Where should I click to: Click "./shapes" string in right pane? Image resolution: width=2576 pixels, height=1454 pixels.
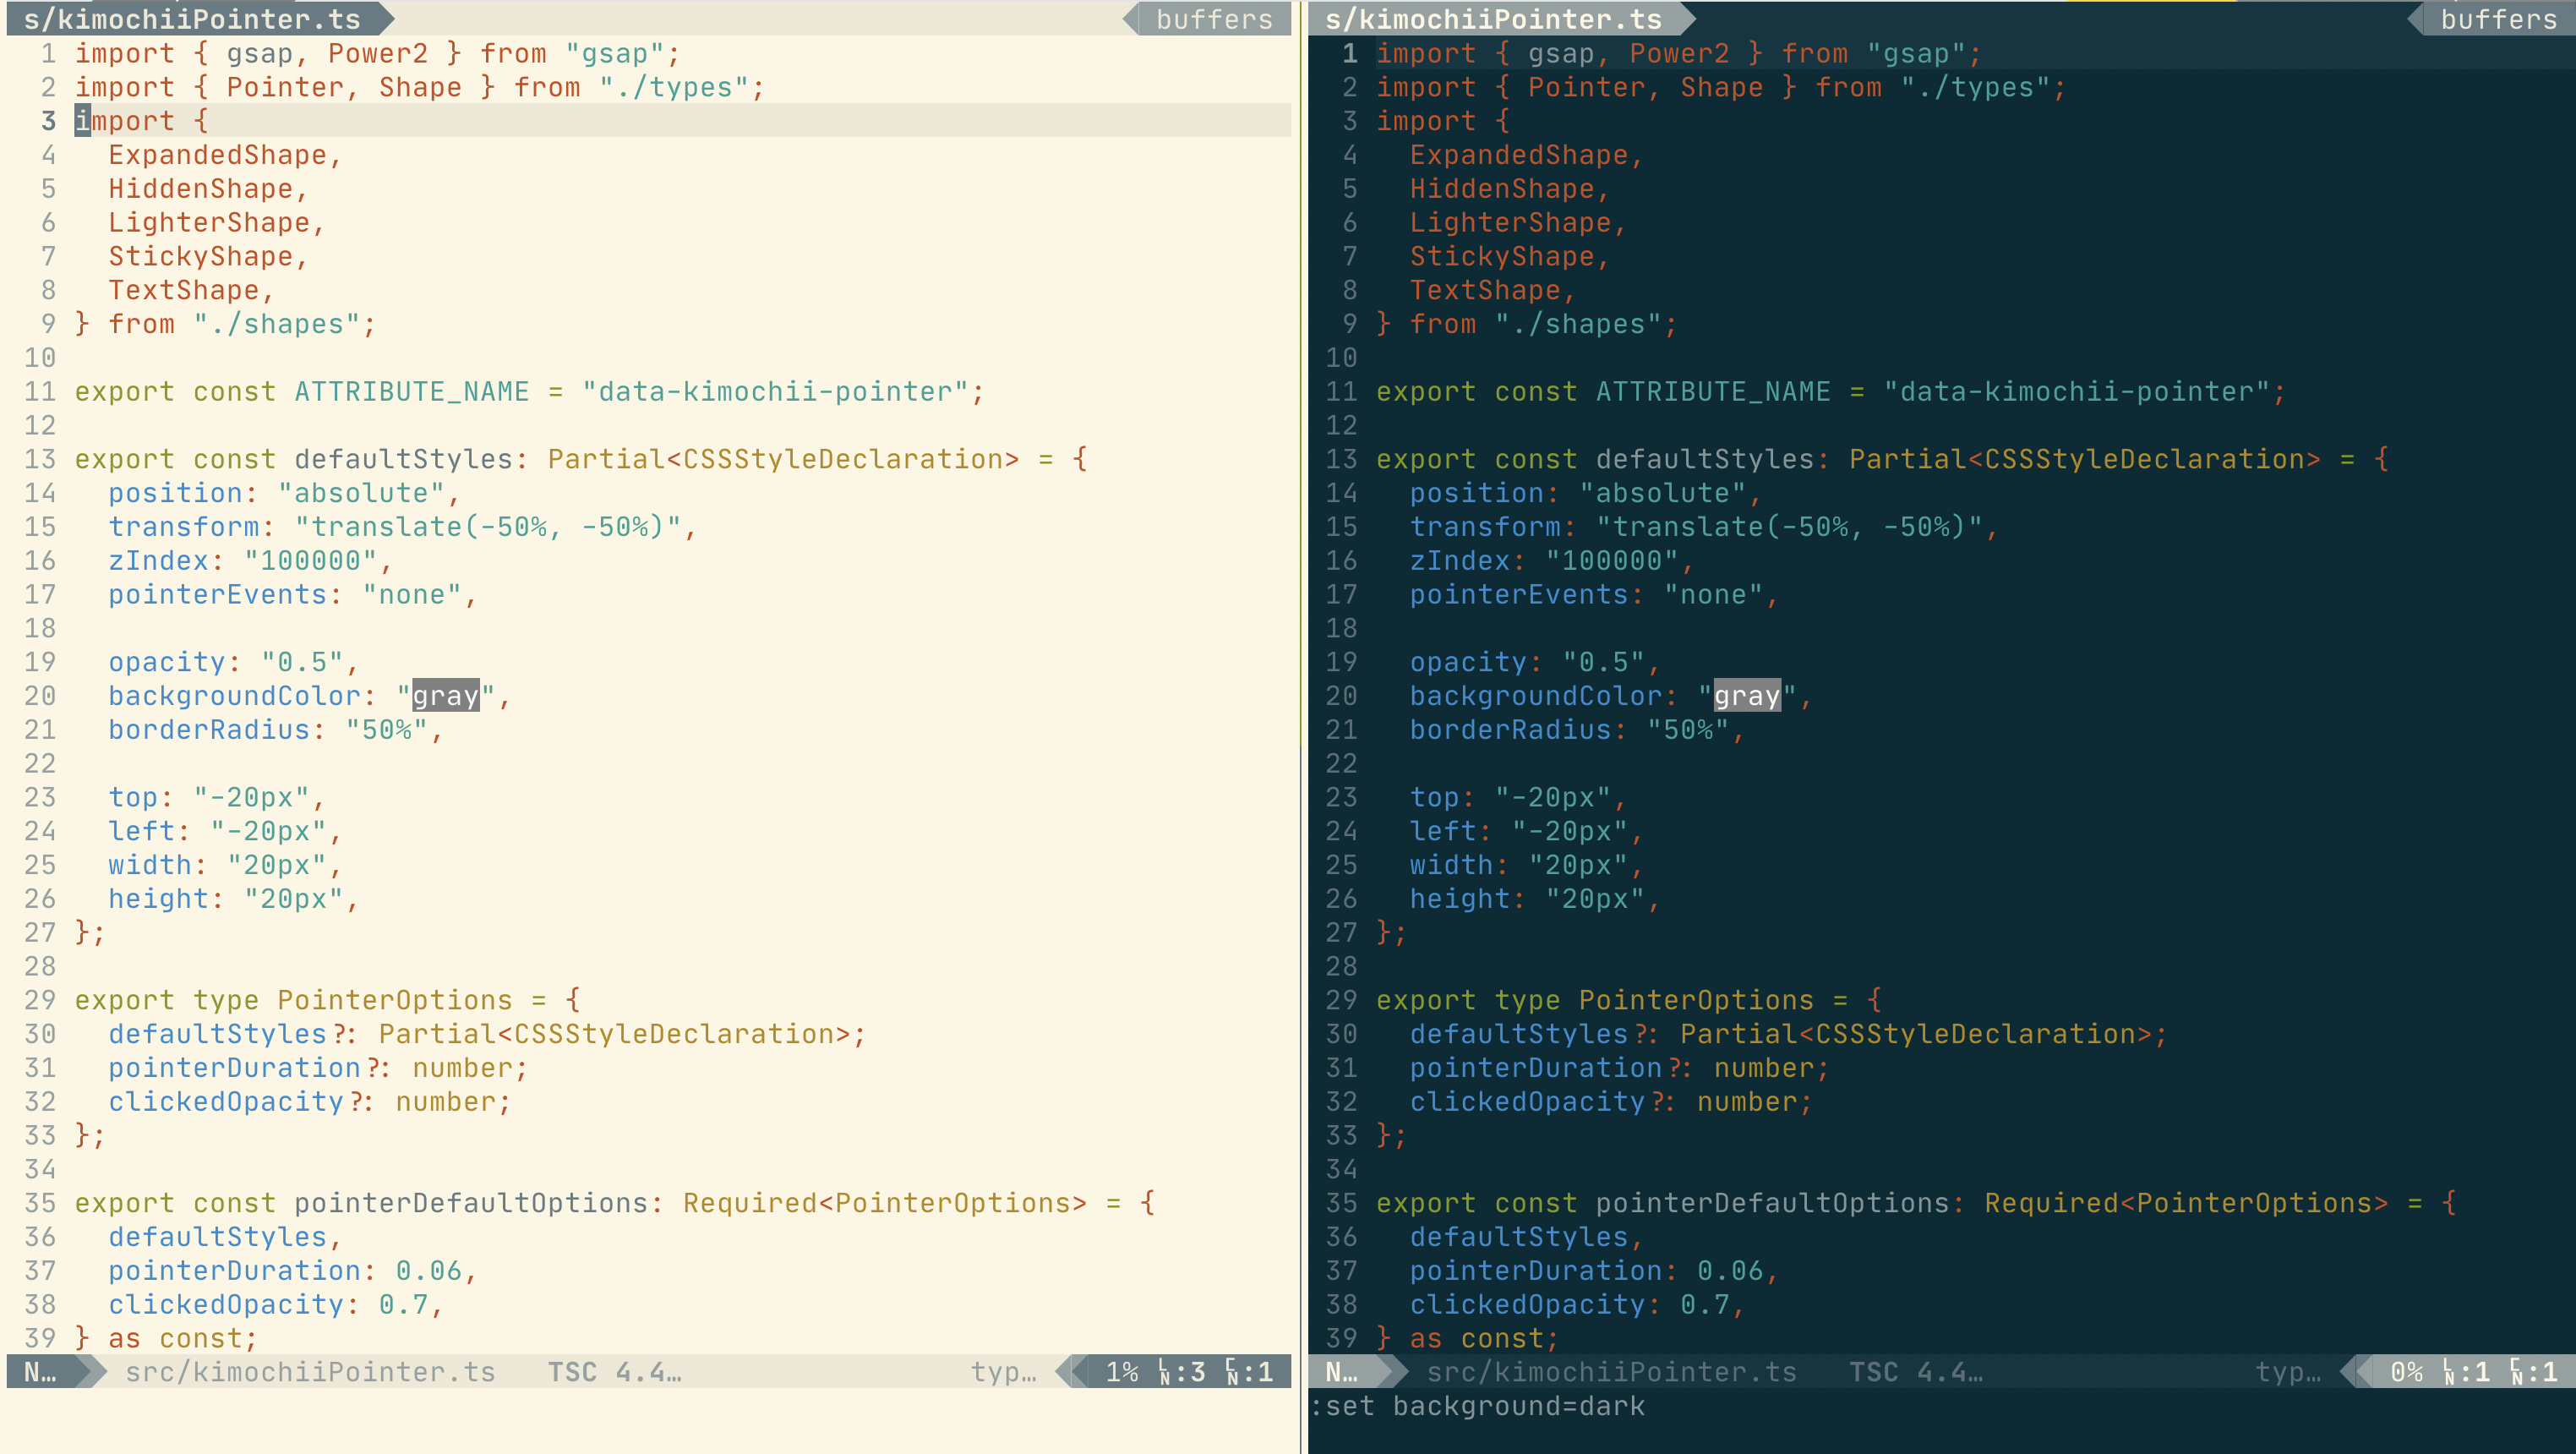pos(1578,324)
